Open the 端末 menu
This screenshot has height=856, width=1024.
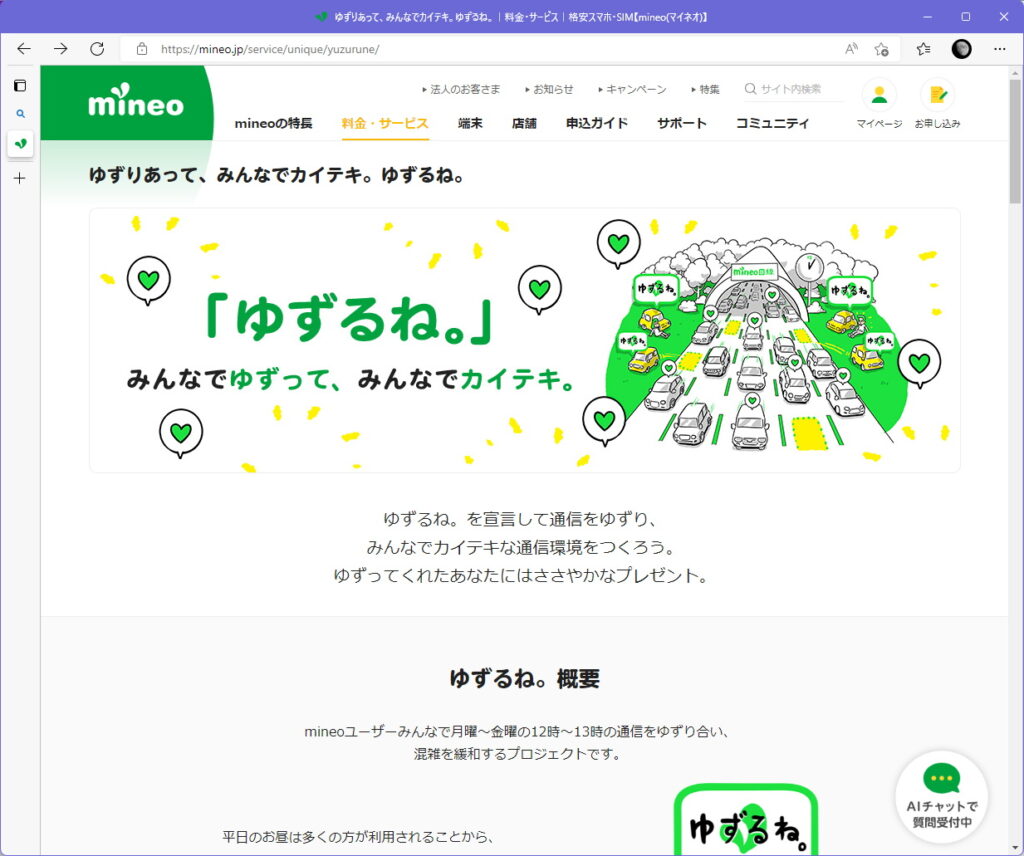tap(470, 123)
